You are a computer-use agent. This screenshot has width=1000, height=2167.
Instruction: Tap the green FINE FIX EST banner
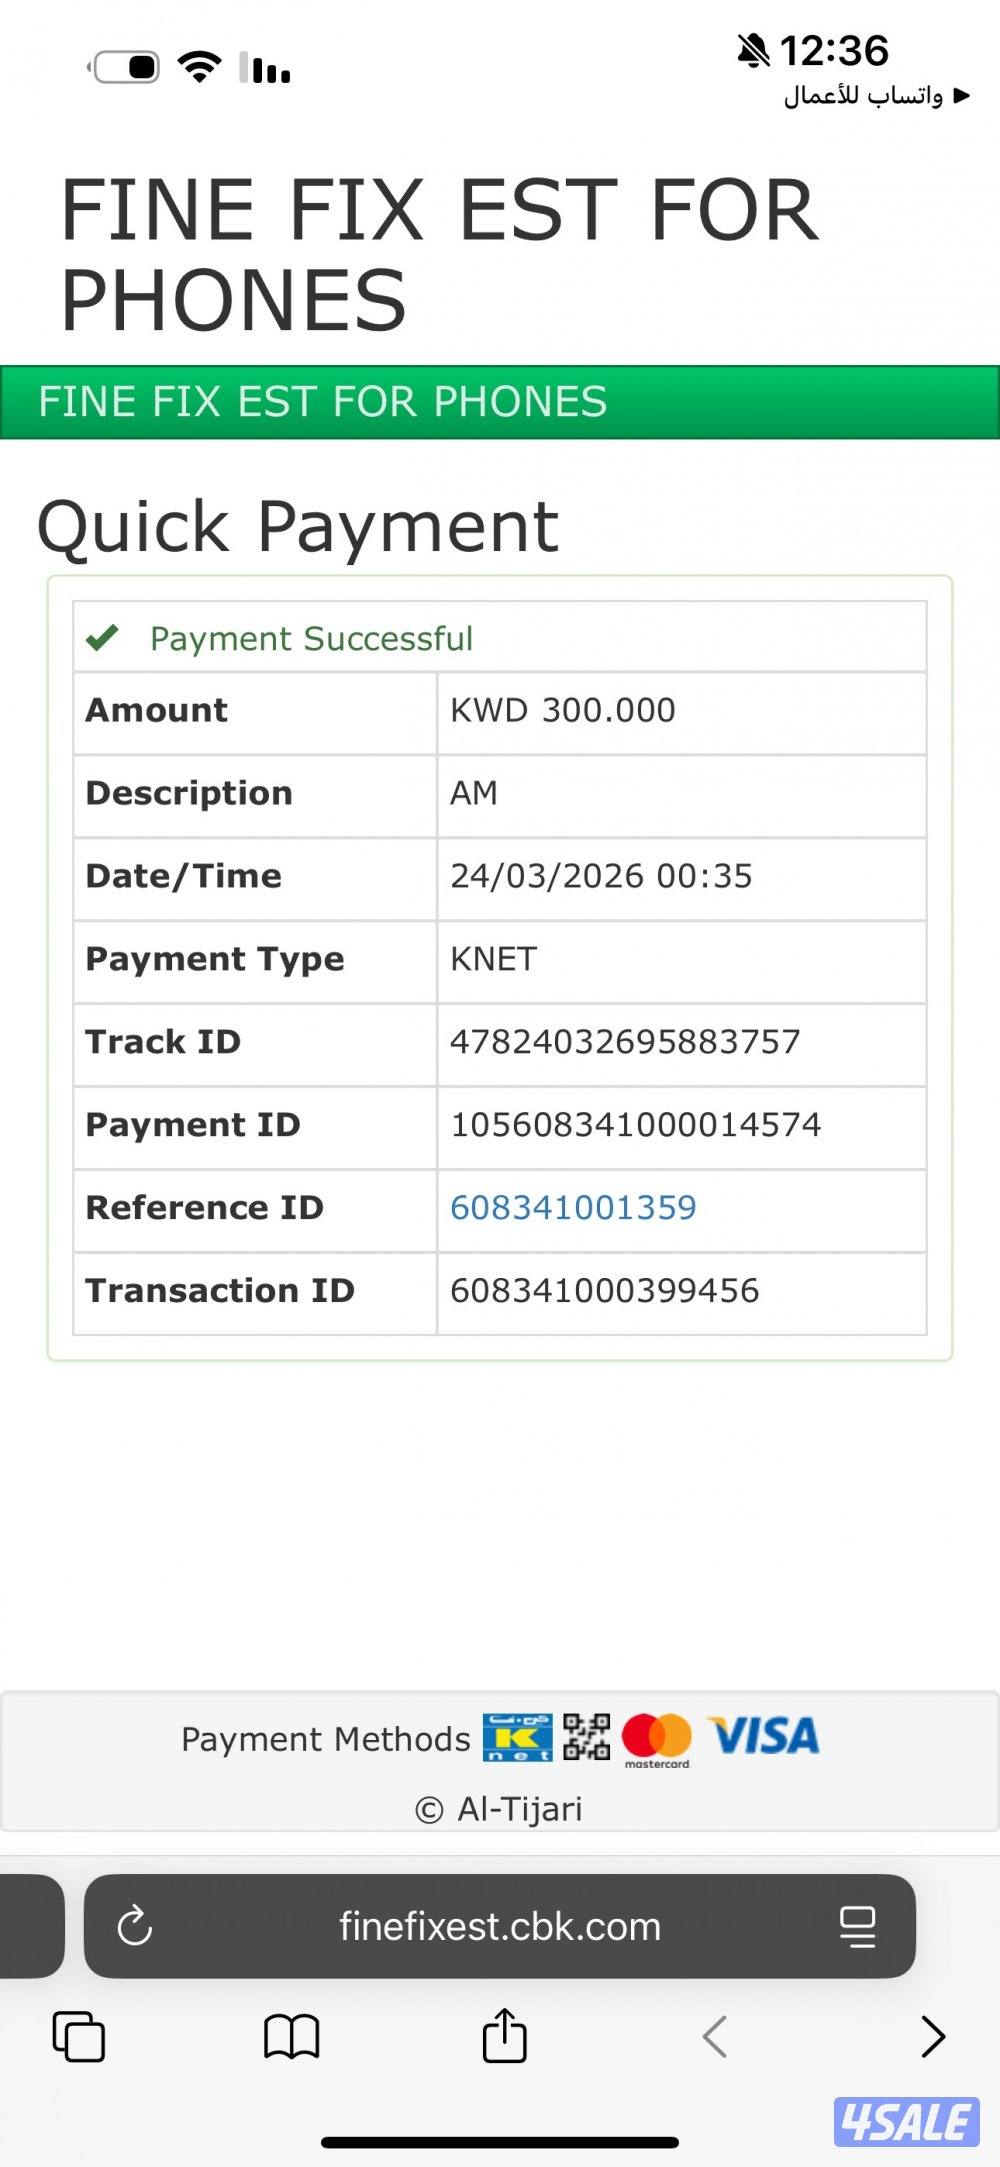[x=500, y=402]
